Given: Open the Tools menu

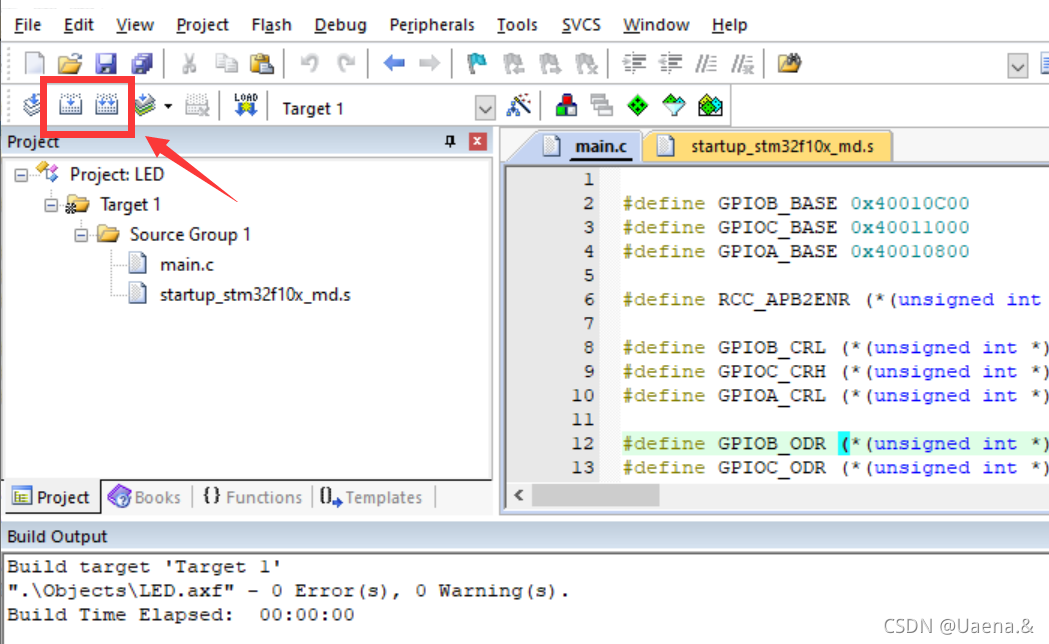Looking at the screenshot, I should 516,25.
